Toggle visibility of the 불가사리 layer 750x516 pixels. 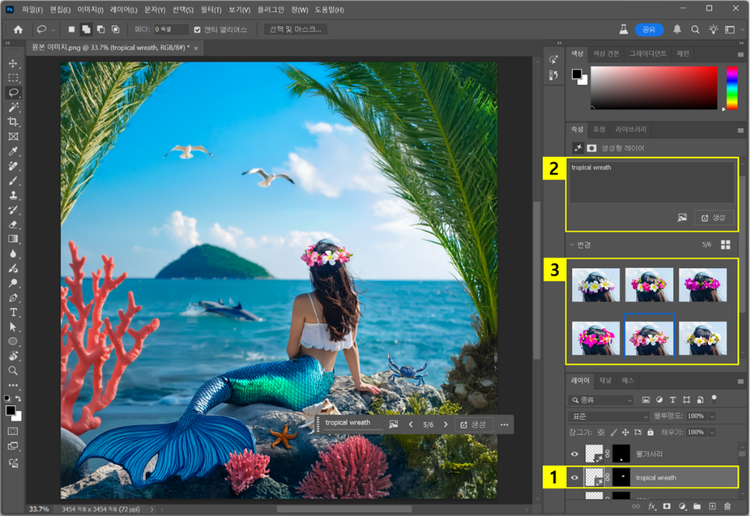[574, 453]
